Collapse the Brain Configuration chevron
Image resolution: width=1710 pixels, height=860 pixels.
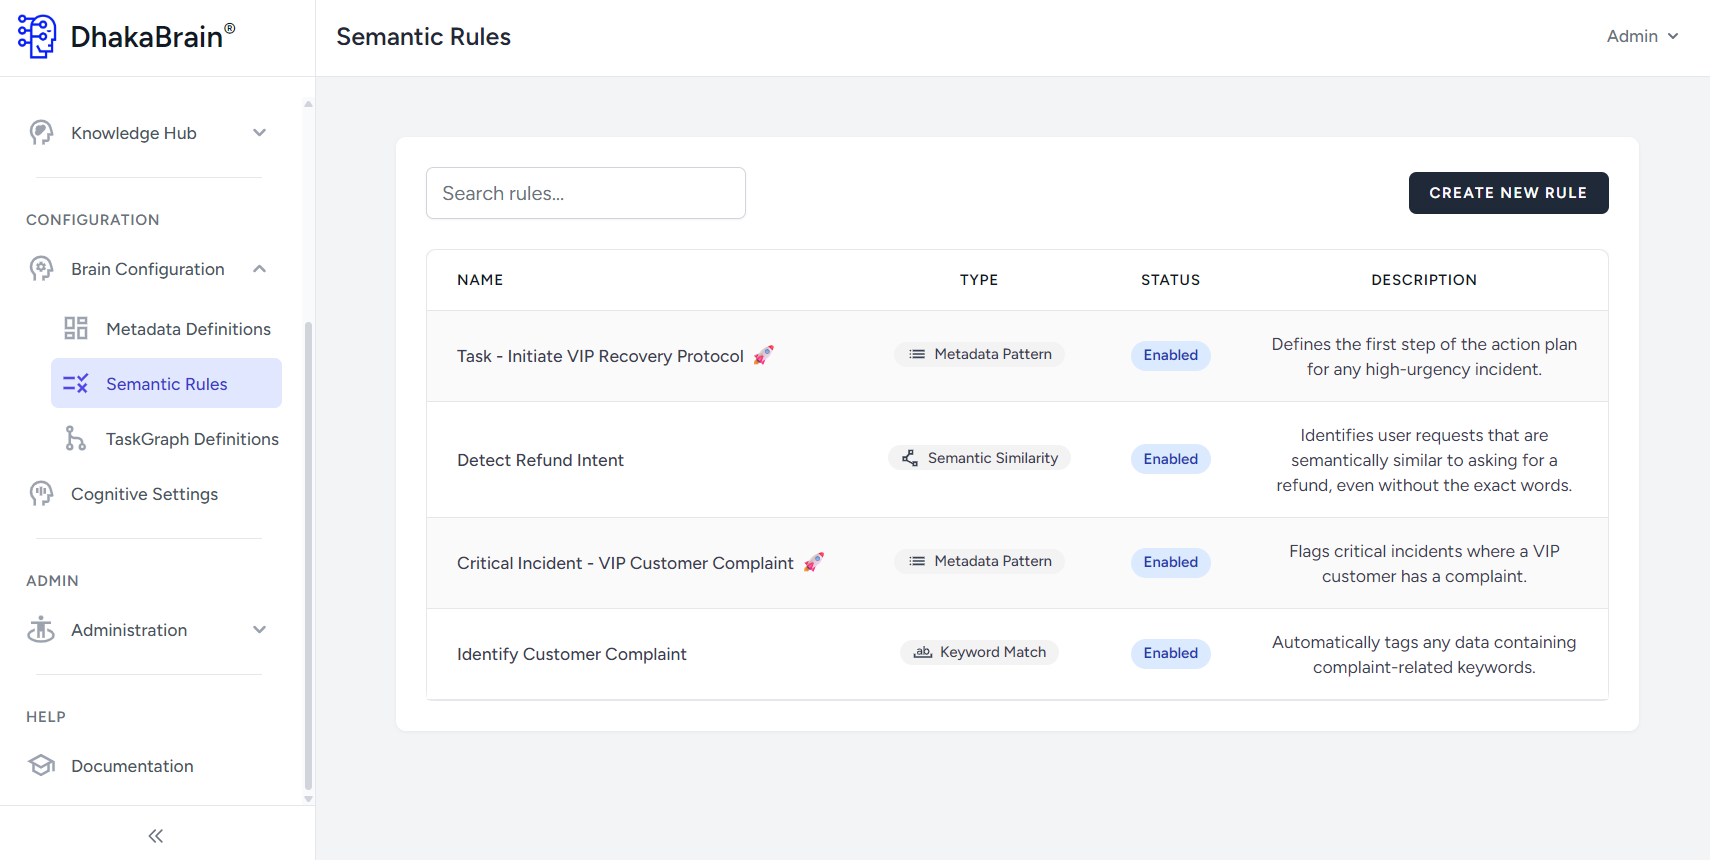point(260,269)
